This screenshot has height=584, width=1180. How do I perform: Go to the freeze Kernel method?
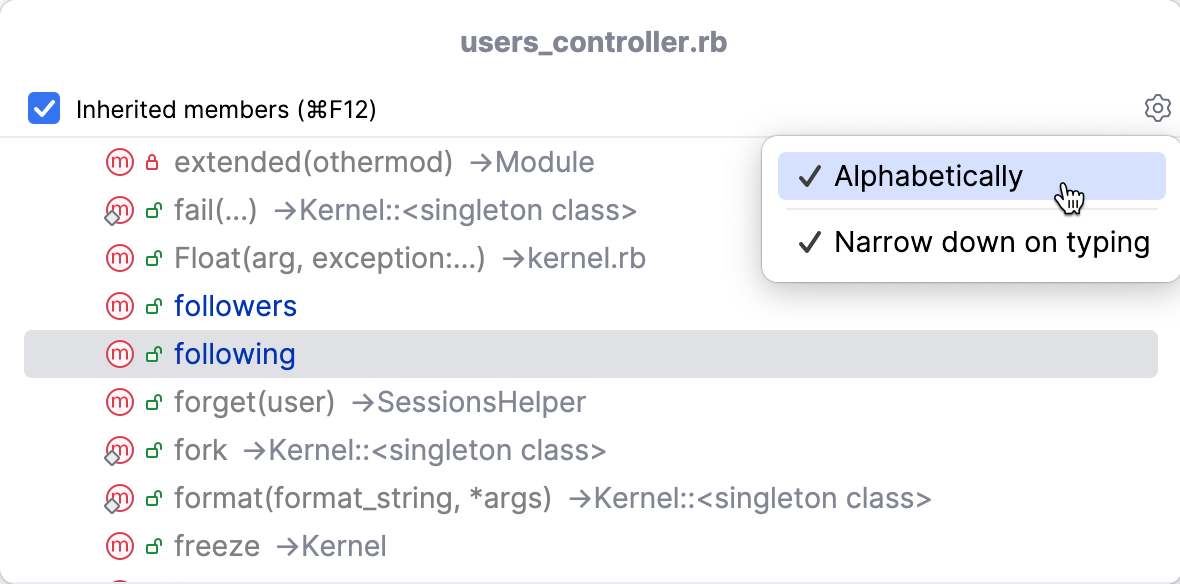pyautogui.click(x=280, y=546)
